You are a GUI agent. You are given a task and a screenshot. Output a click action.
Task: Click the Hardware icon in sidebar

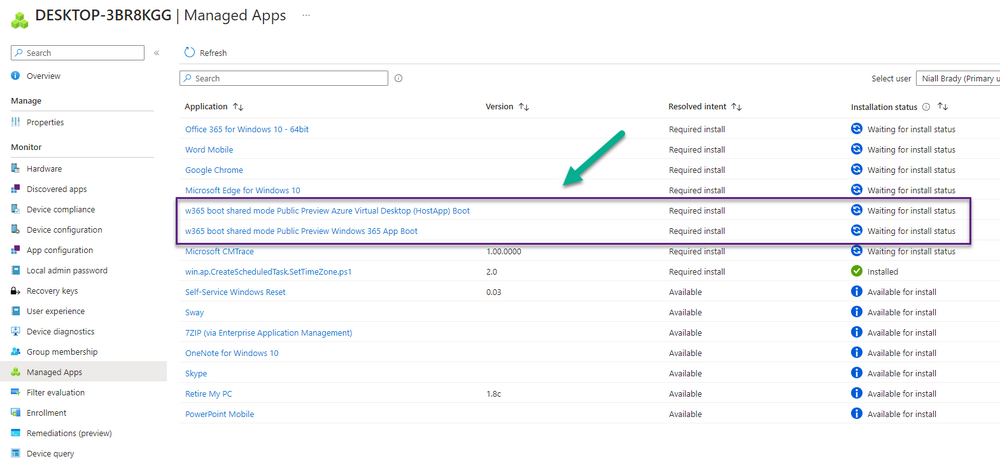[16, 169]
